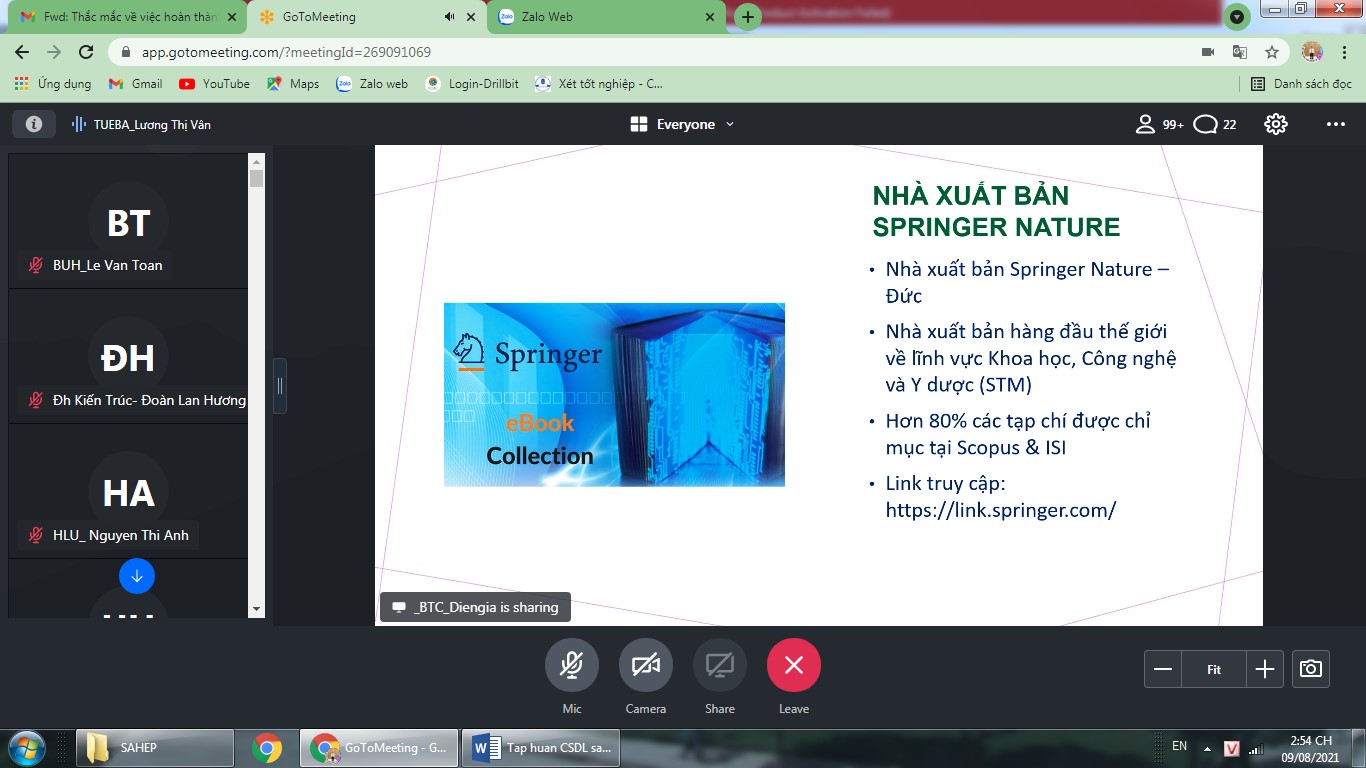Viewport: 1366px width, 768px height.
Task: Open Chrome profile avatar
Action: [1312, 52]
